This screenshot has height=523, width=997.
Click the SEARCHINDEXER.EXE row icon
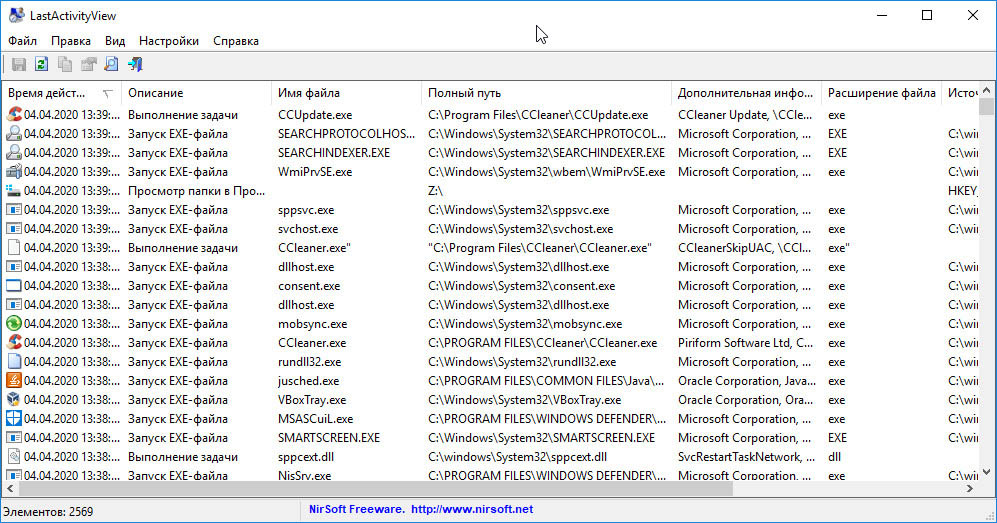14,153
